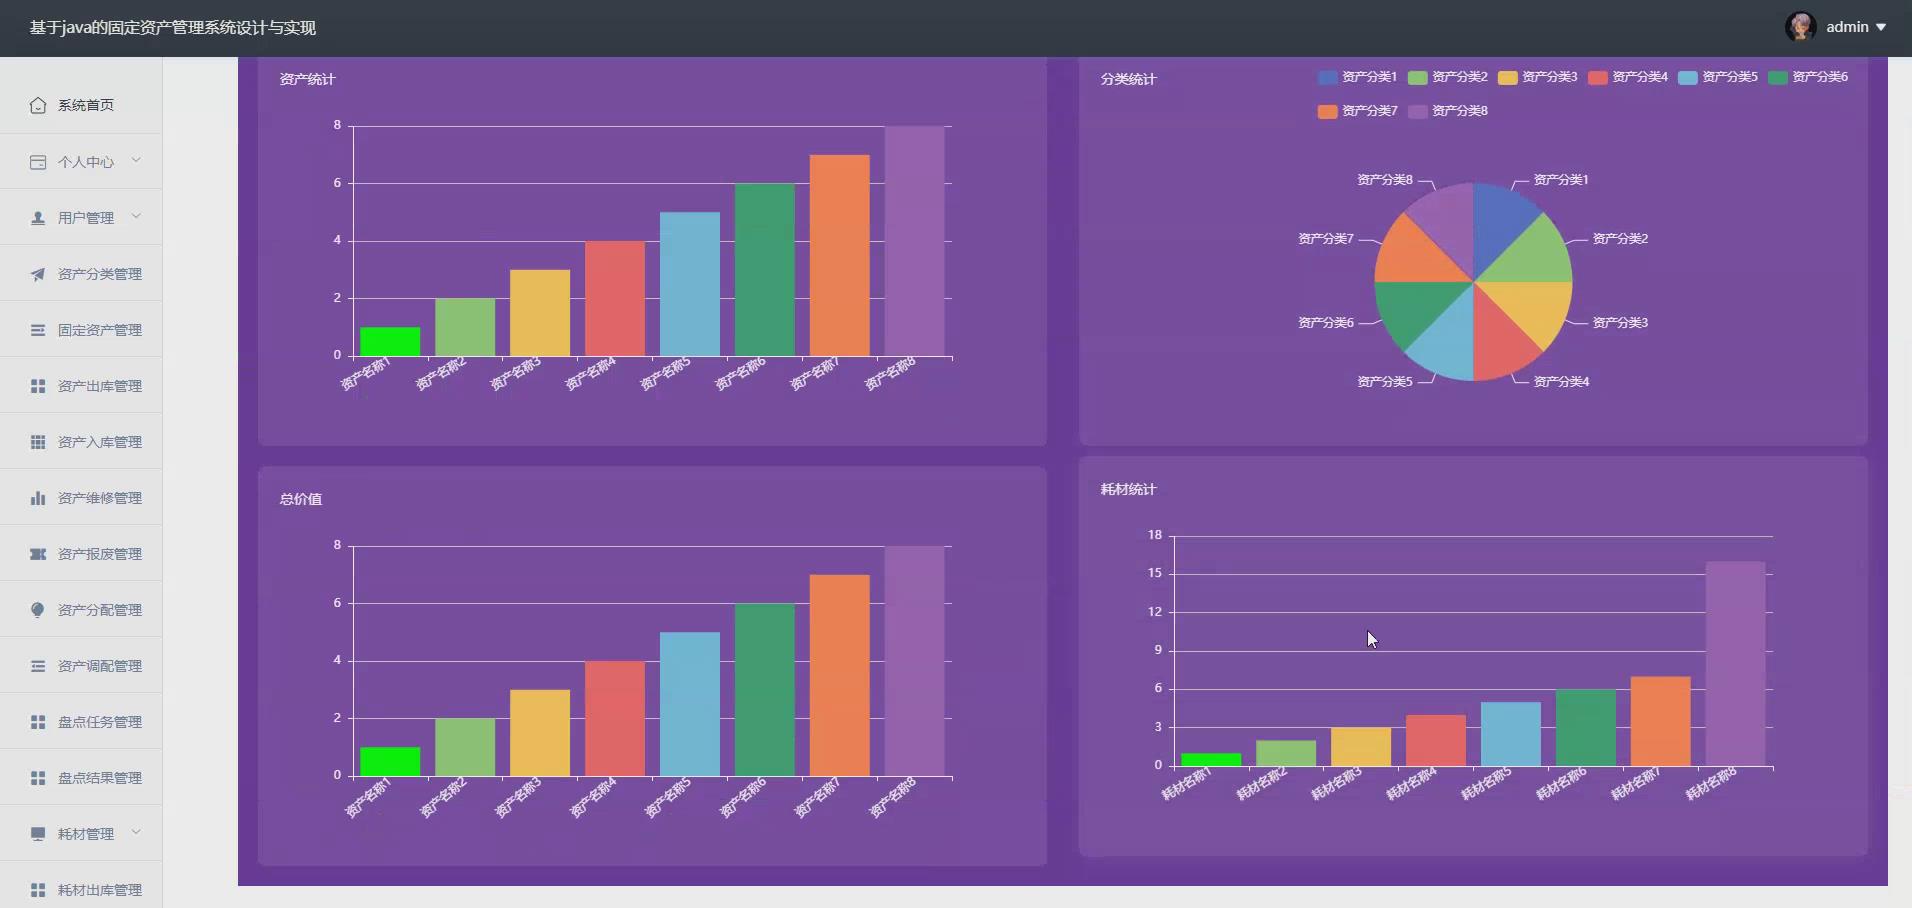Open the 资产调配管理 menu item
1912x908 pixels.
81,666
